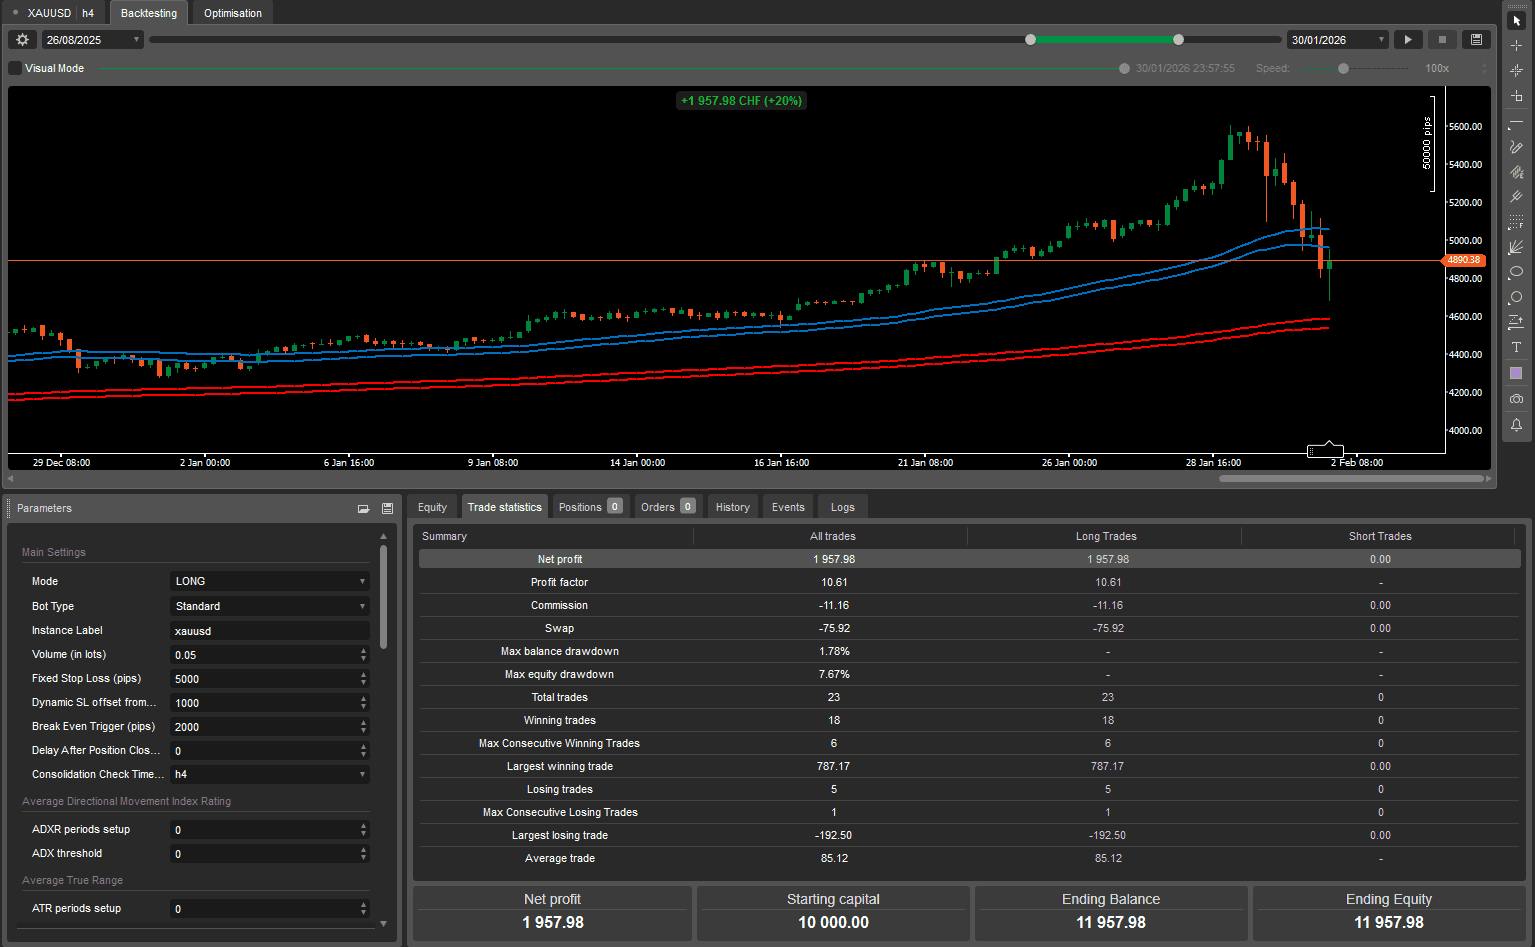
Task: Click the Parameters panel vertical scrollbar
Action: pyautogui.click(x=383, y=598)
